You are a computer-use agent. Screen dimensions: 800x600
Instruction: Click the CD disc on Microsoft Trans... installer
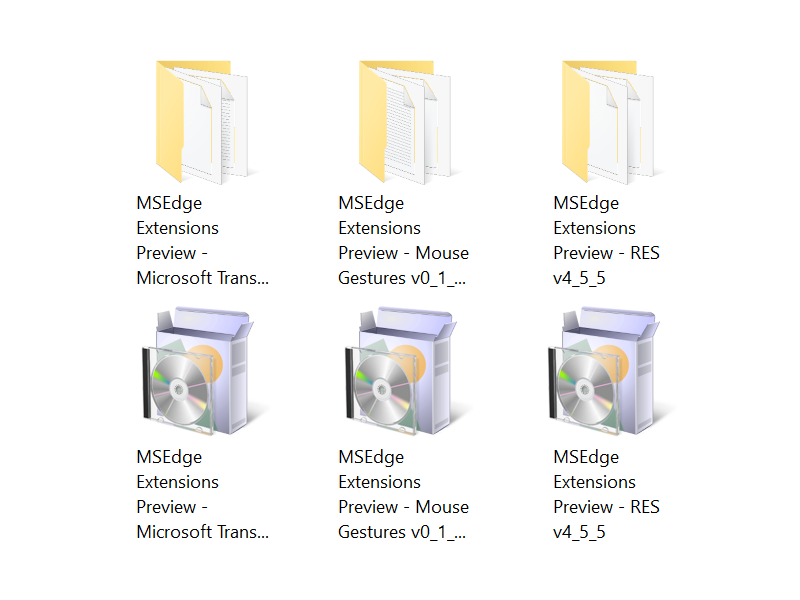tap(180, 390)
